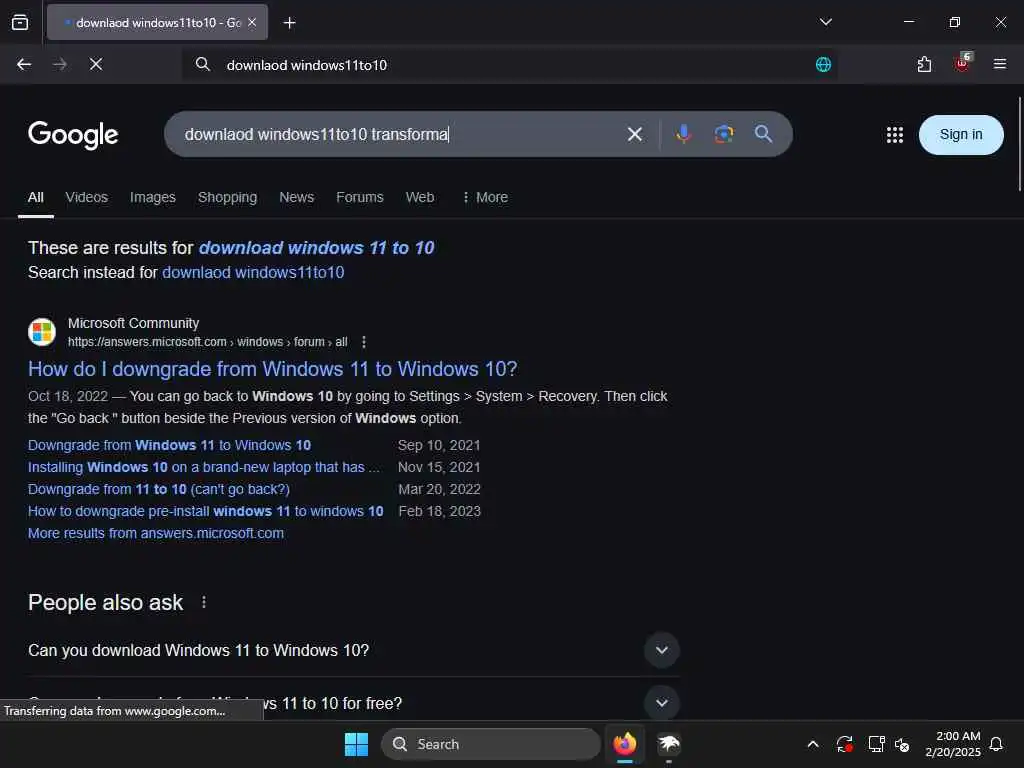Open People also ask options menu

pyautogui.click(x=204, y=602)
